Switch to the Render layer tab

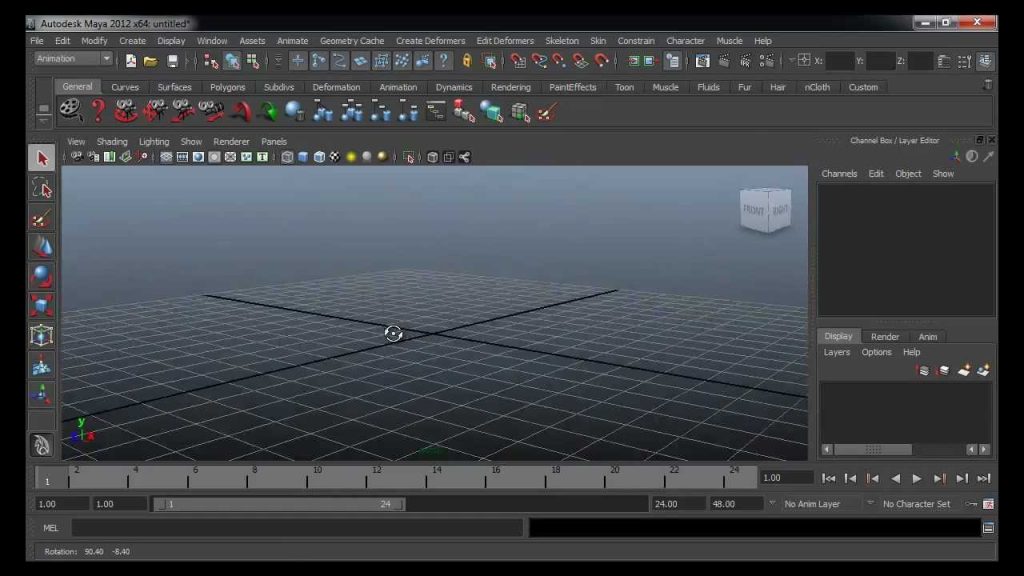tap(885, 337)
